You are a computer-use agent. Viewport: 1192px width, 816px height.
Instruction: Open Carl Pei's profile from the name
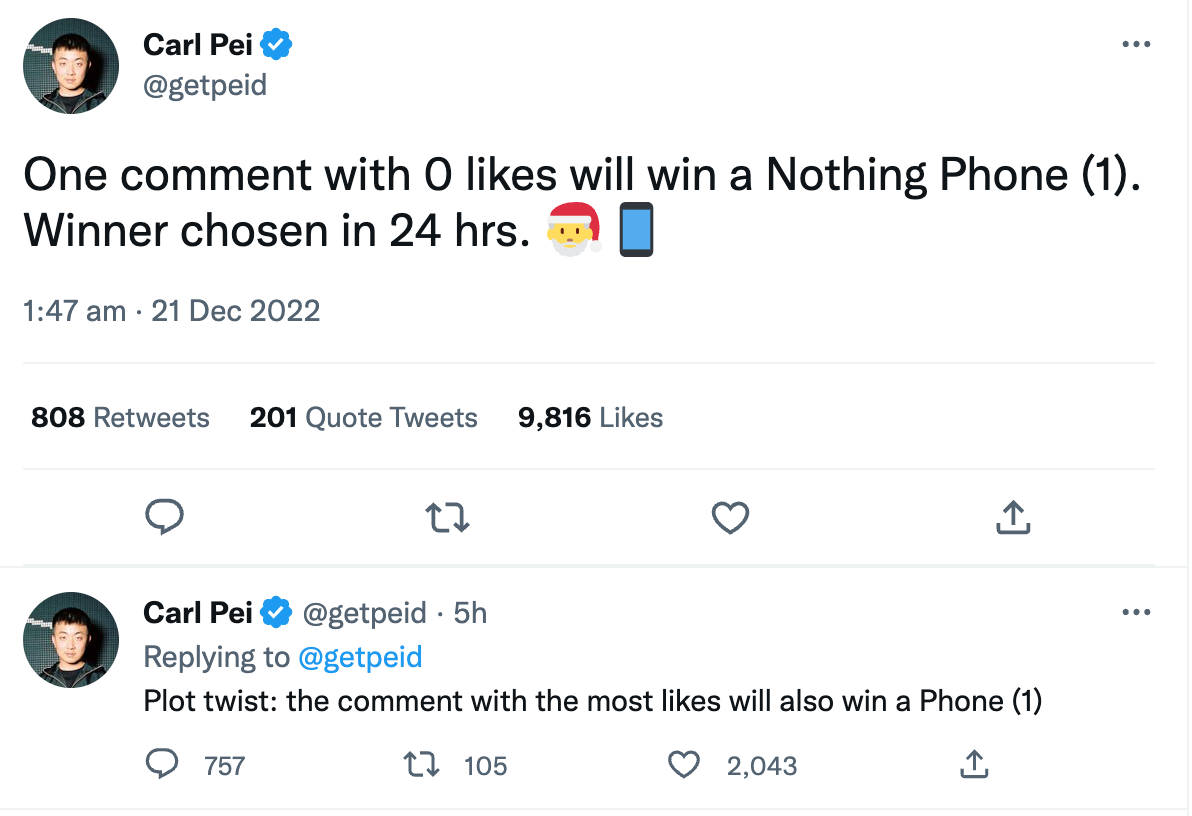(x=198, y=43)
